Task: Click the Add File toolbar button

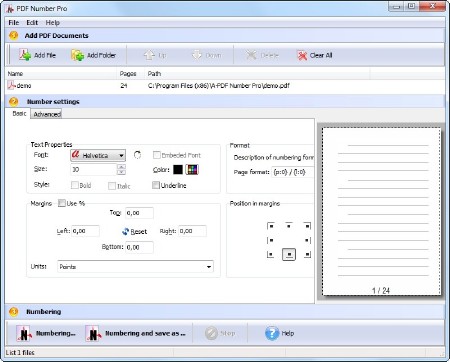Action: (37, 55)
